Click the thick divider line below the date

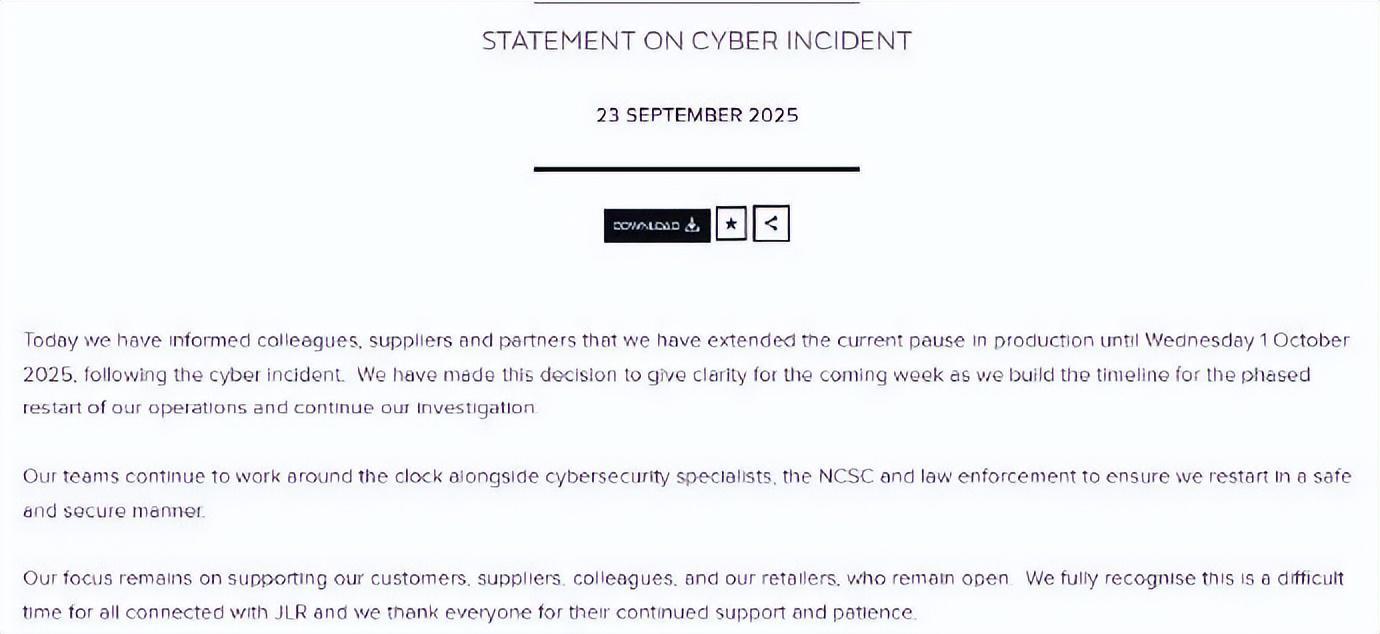pos(697,169)
